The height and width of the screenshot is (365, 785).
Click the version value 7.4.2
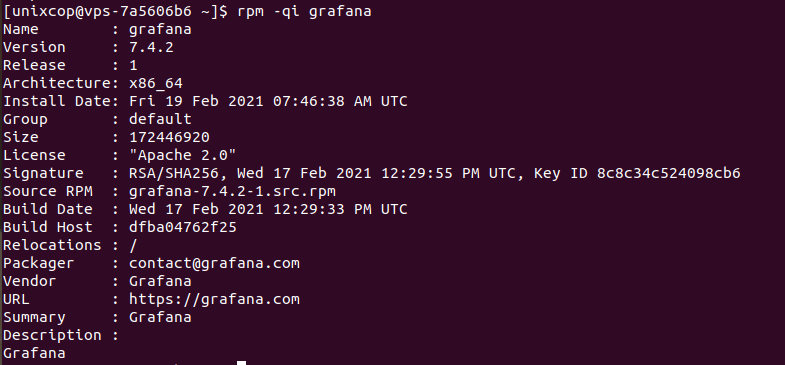[151, 47]
